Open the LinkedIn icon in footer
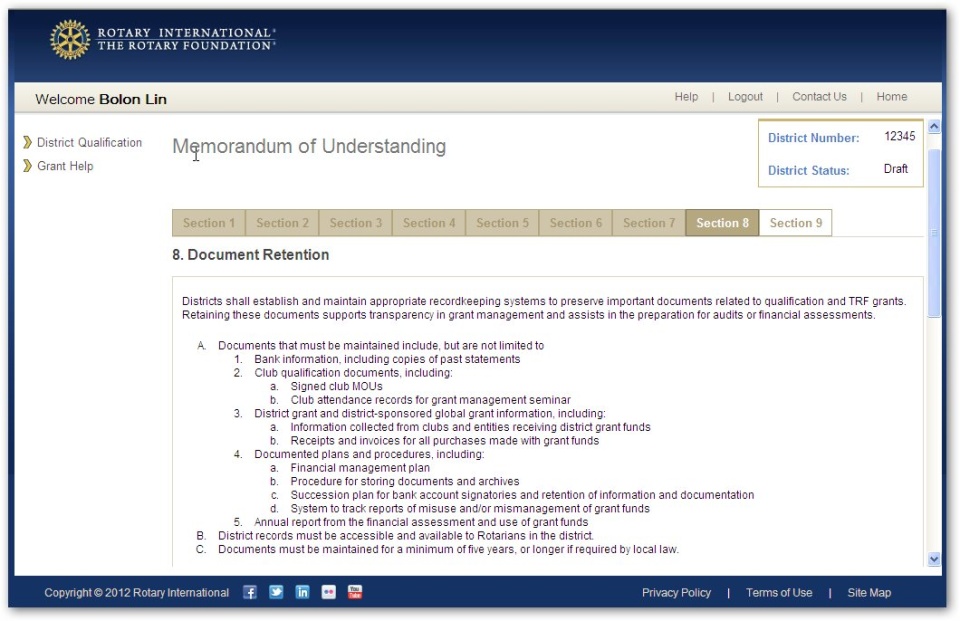The image size is (960, 621). coord(302,592)
